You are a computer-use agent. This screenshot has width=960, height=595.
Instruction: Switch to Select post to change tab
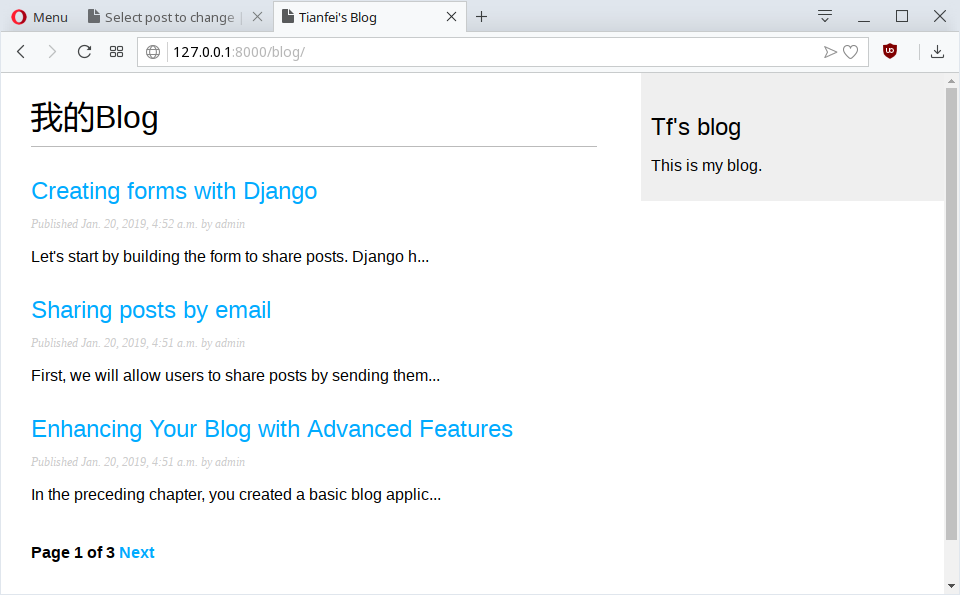(x=165, y=17)
